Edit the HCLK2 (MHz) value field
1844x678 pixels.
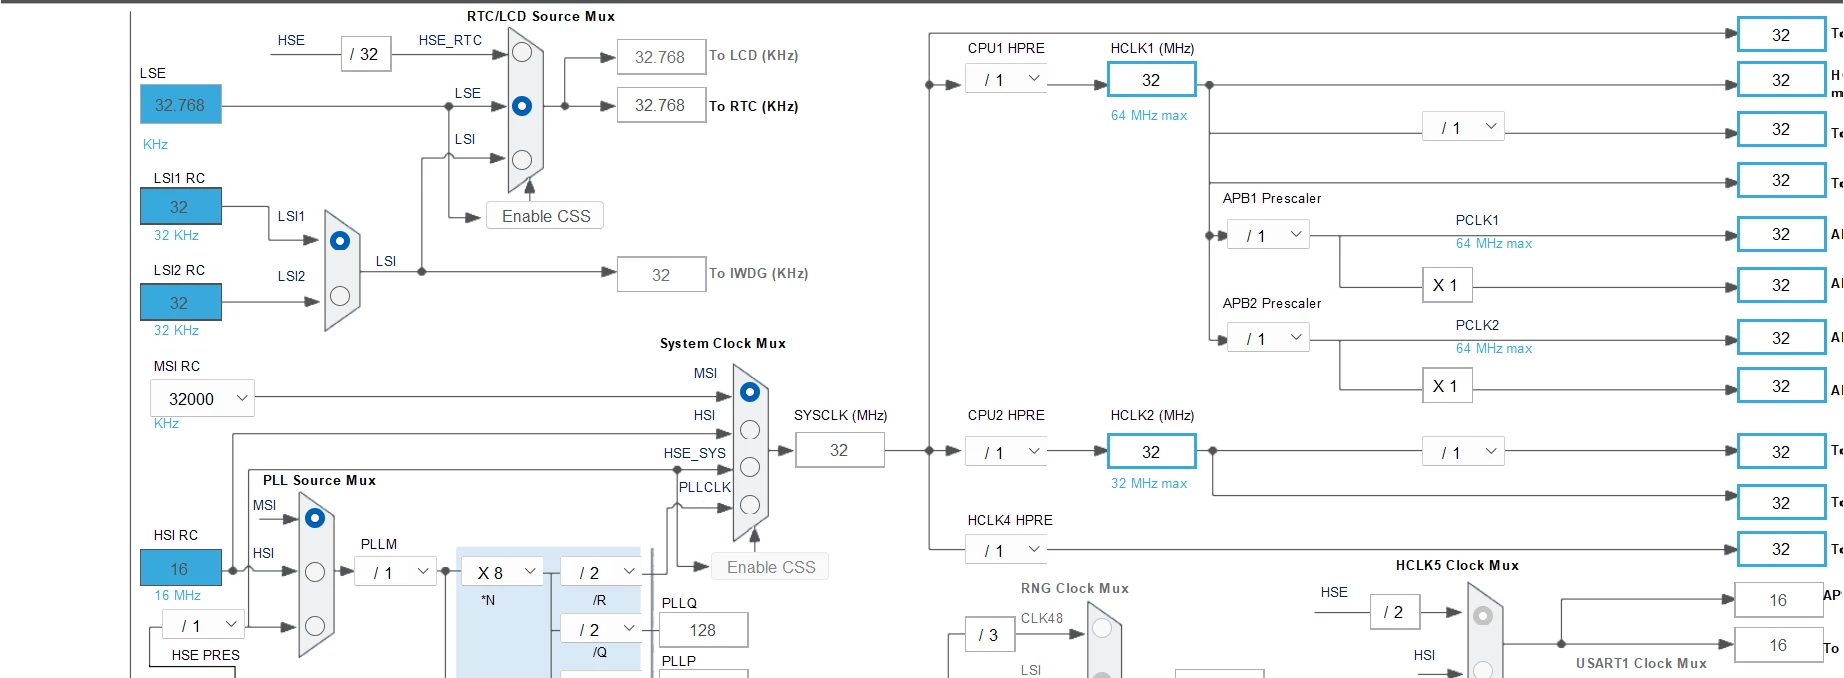(1152, 452)
